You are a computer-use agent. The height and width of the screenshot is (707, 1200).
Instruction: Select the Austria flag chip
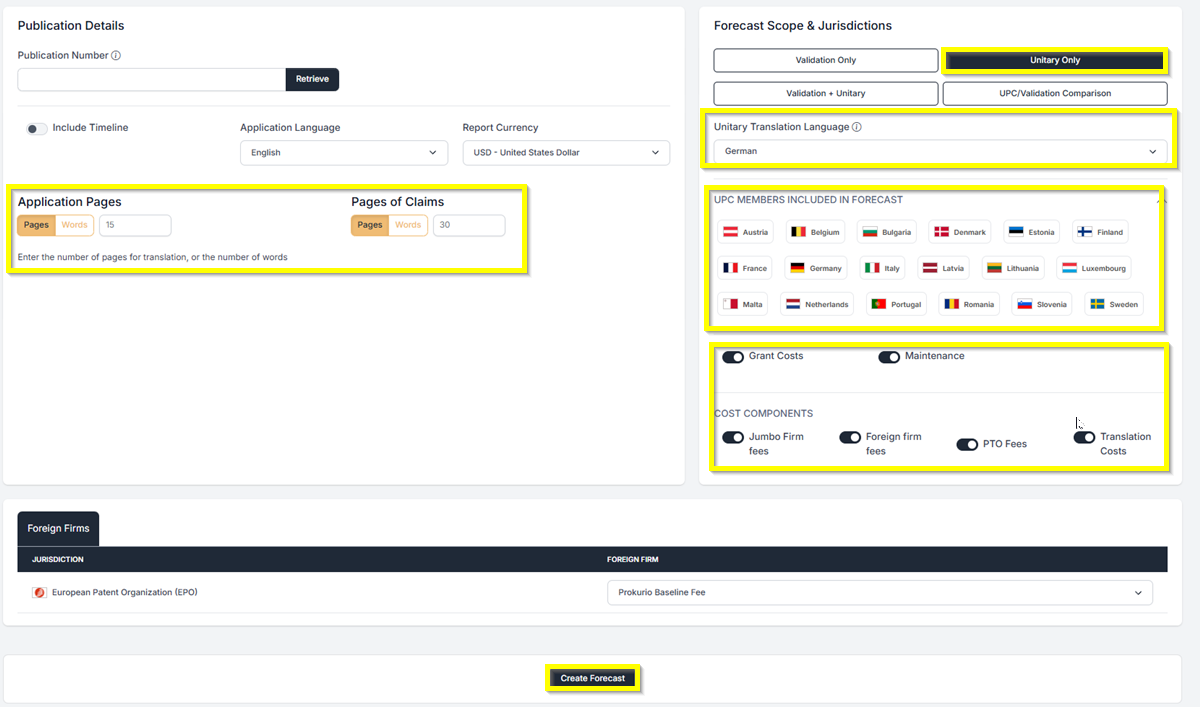point(745,232)
